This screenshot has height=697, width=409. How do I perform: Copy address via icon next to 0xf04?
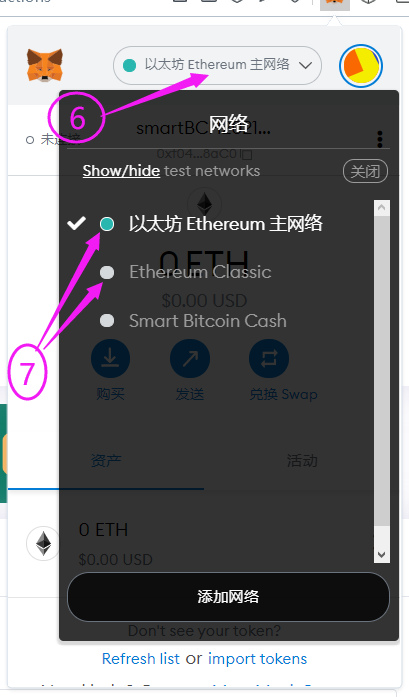(248, 155)
